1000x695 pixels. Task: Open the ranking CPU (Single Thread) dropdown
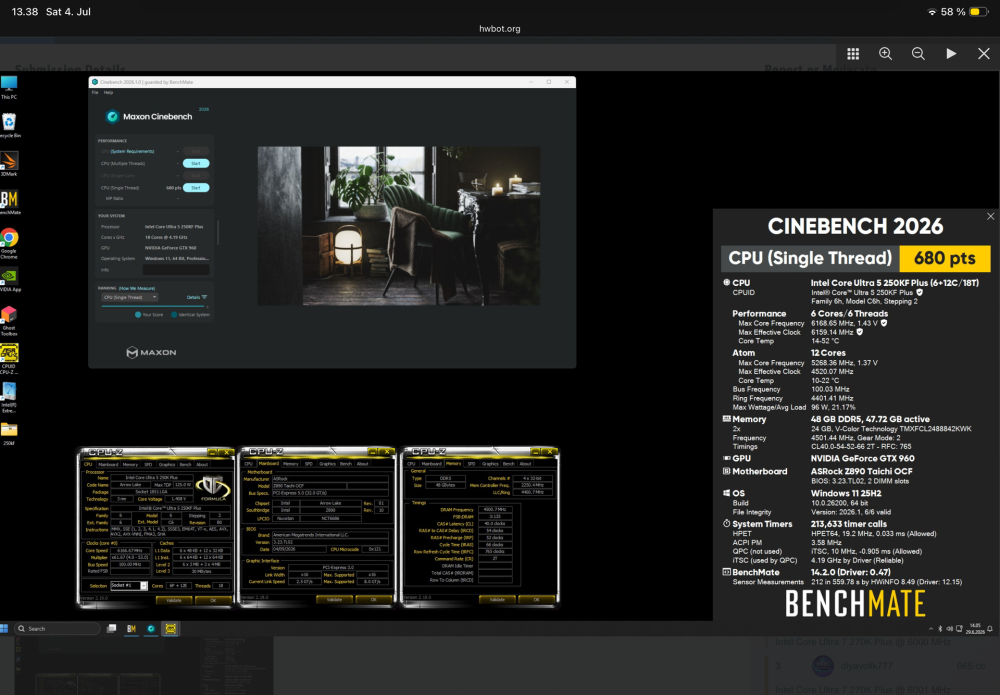tap(129, 297)
